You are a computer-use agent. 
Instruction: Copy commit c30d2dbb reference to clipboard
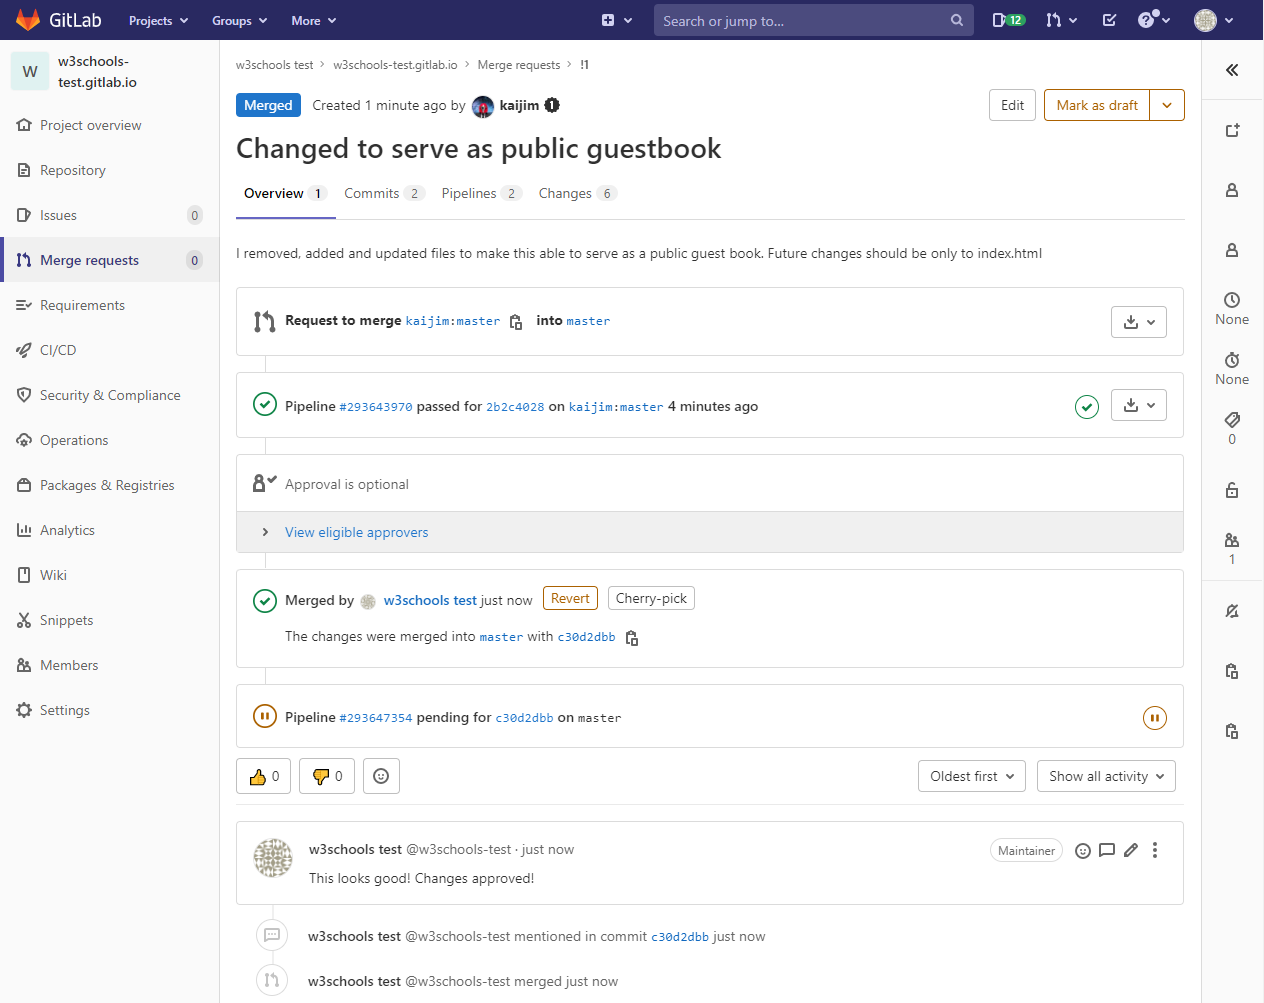(x=631, y=637)
